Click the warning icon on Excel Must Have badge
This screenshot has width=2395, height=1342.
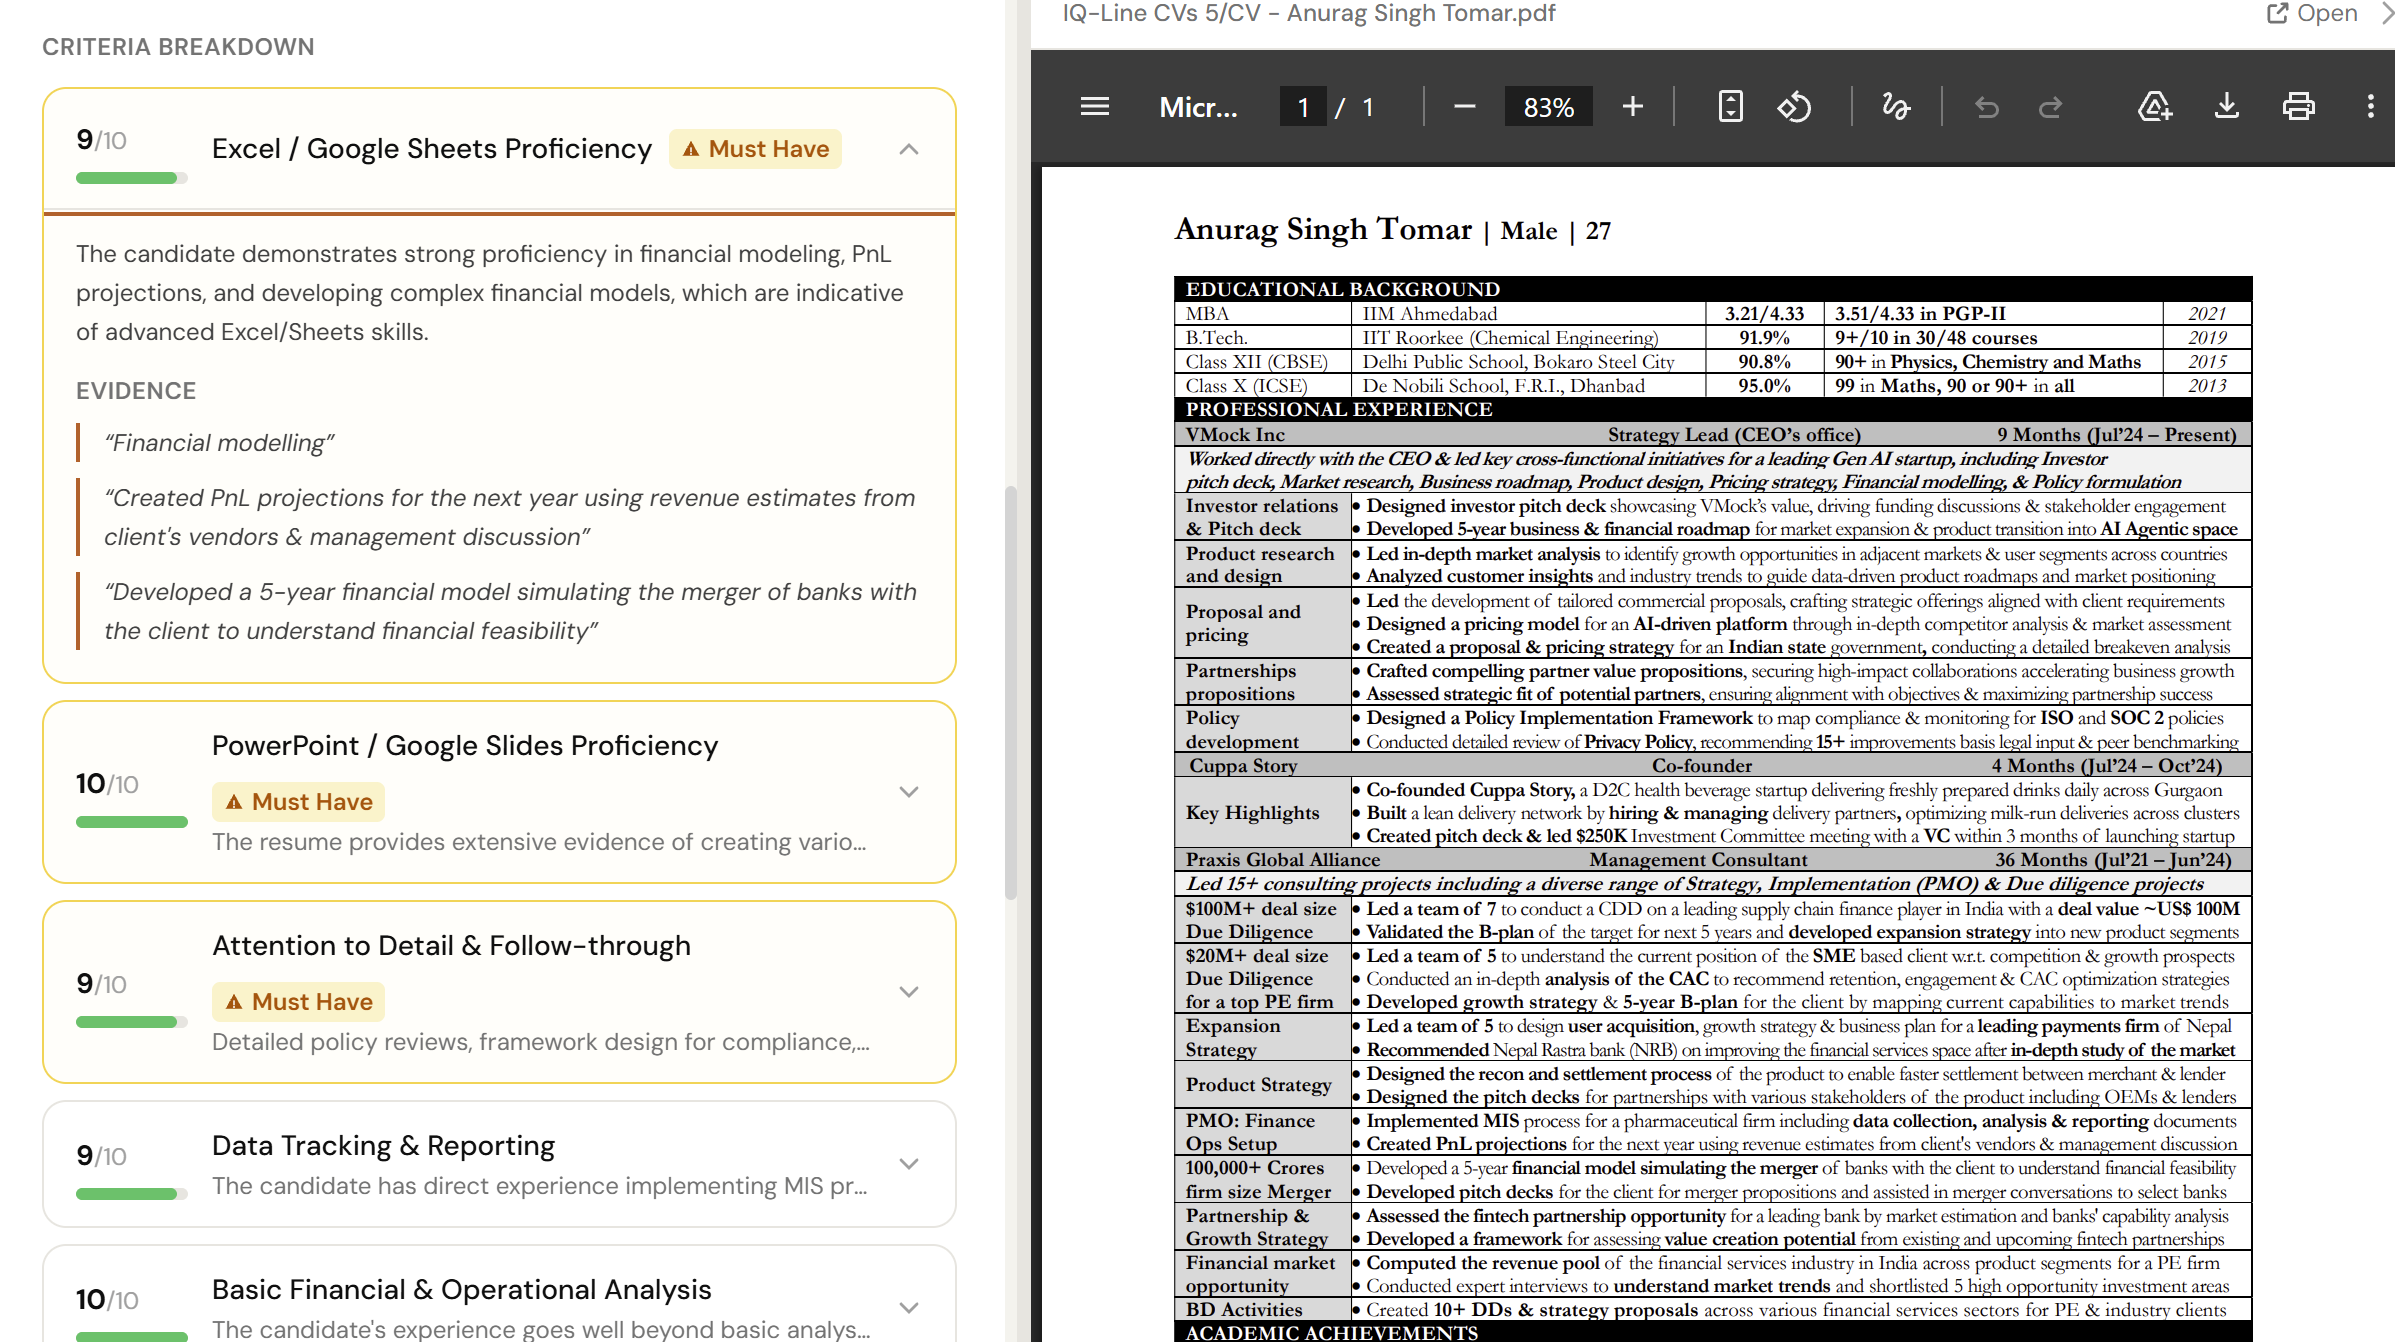pyautogui.click(x=691, y=149)
